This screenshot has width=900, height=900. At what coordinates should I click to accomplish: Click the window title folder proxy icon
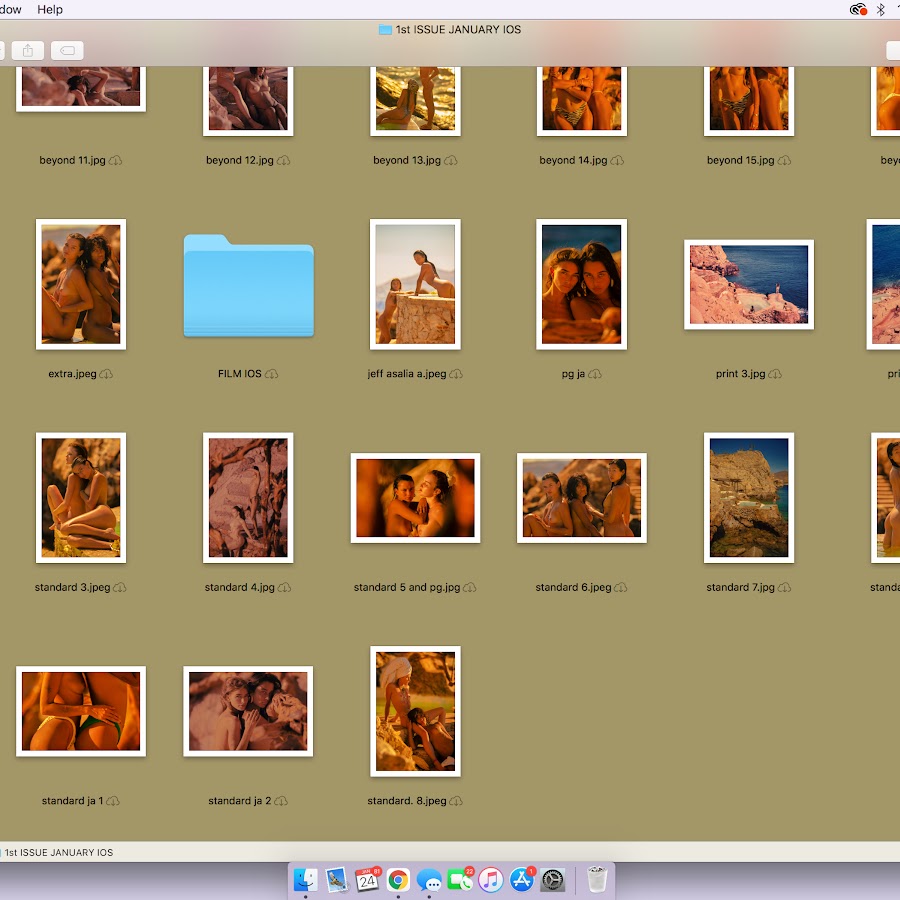pyautogui.click(x=385, y=30)
